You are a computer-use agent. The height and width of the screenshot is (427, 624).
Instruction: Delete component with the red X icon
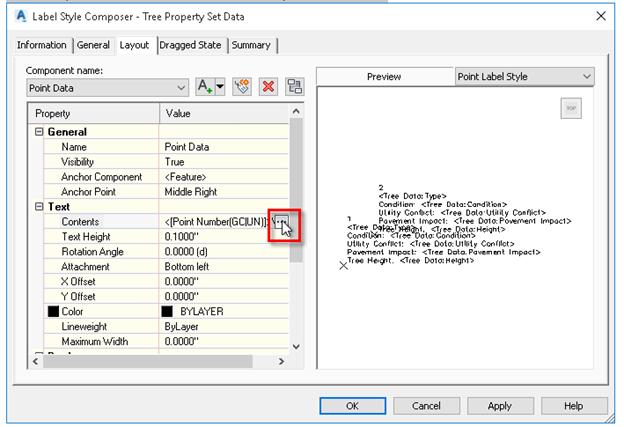[268, 87]
